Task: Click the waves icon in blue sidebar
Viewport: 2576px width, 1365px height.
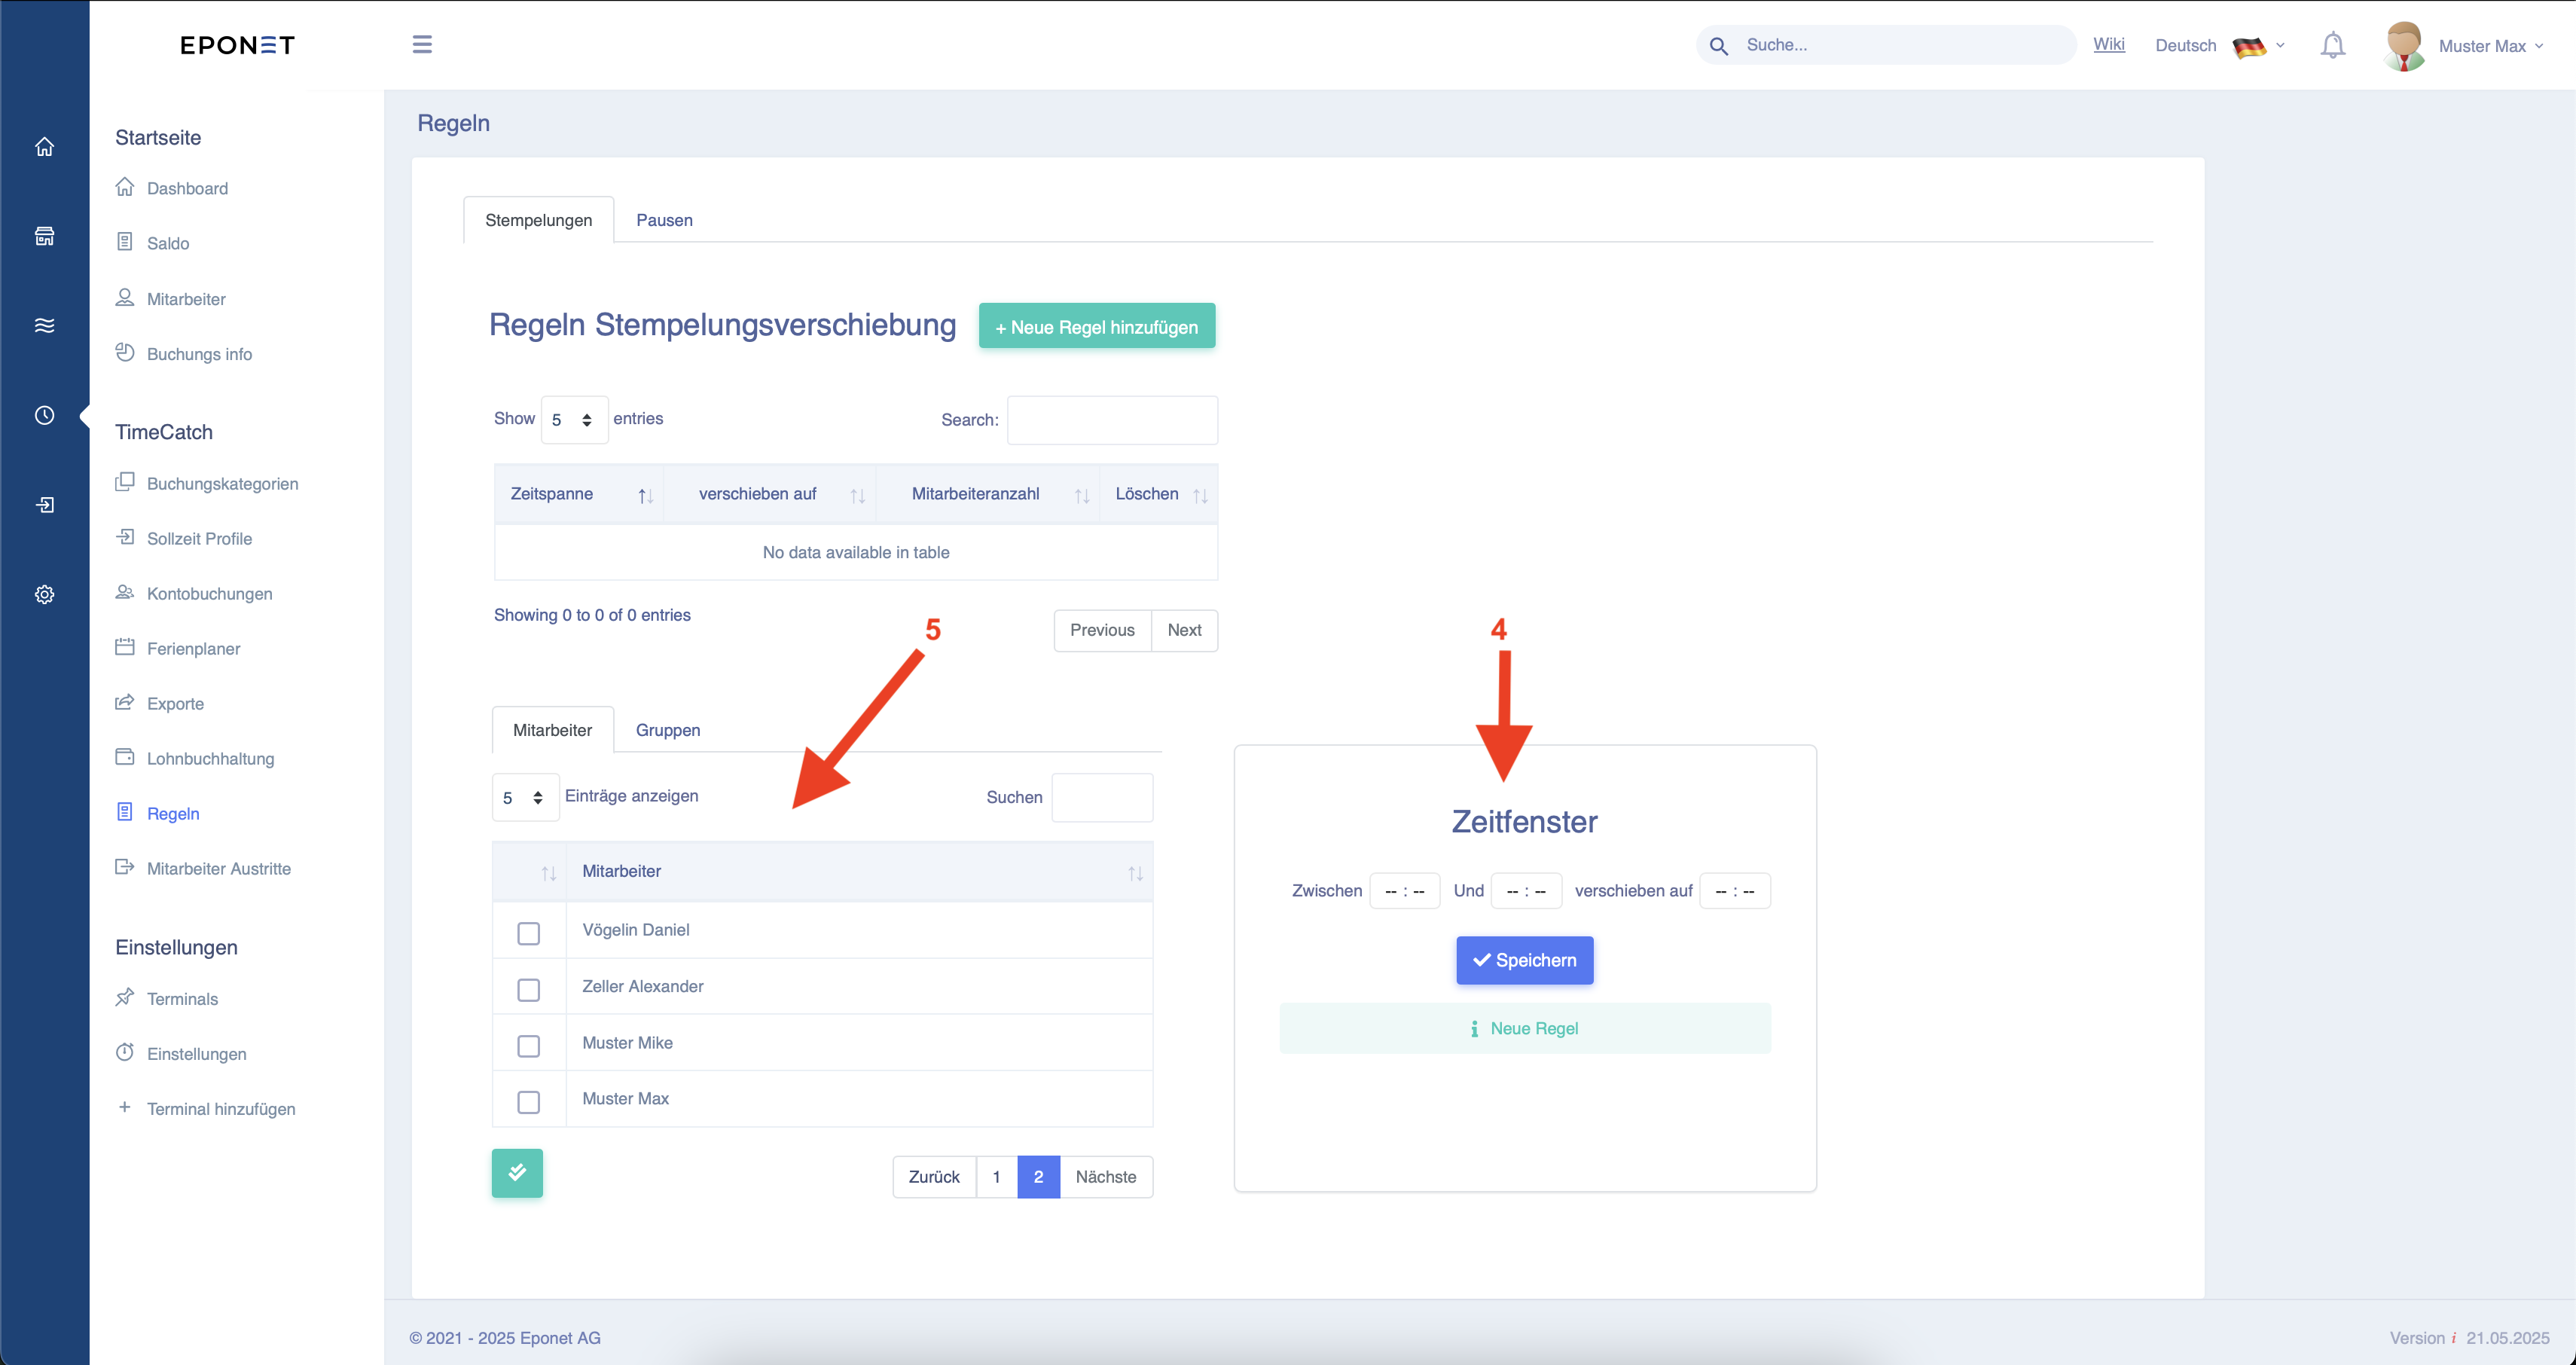Action: click(x=44, y=325)
